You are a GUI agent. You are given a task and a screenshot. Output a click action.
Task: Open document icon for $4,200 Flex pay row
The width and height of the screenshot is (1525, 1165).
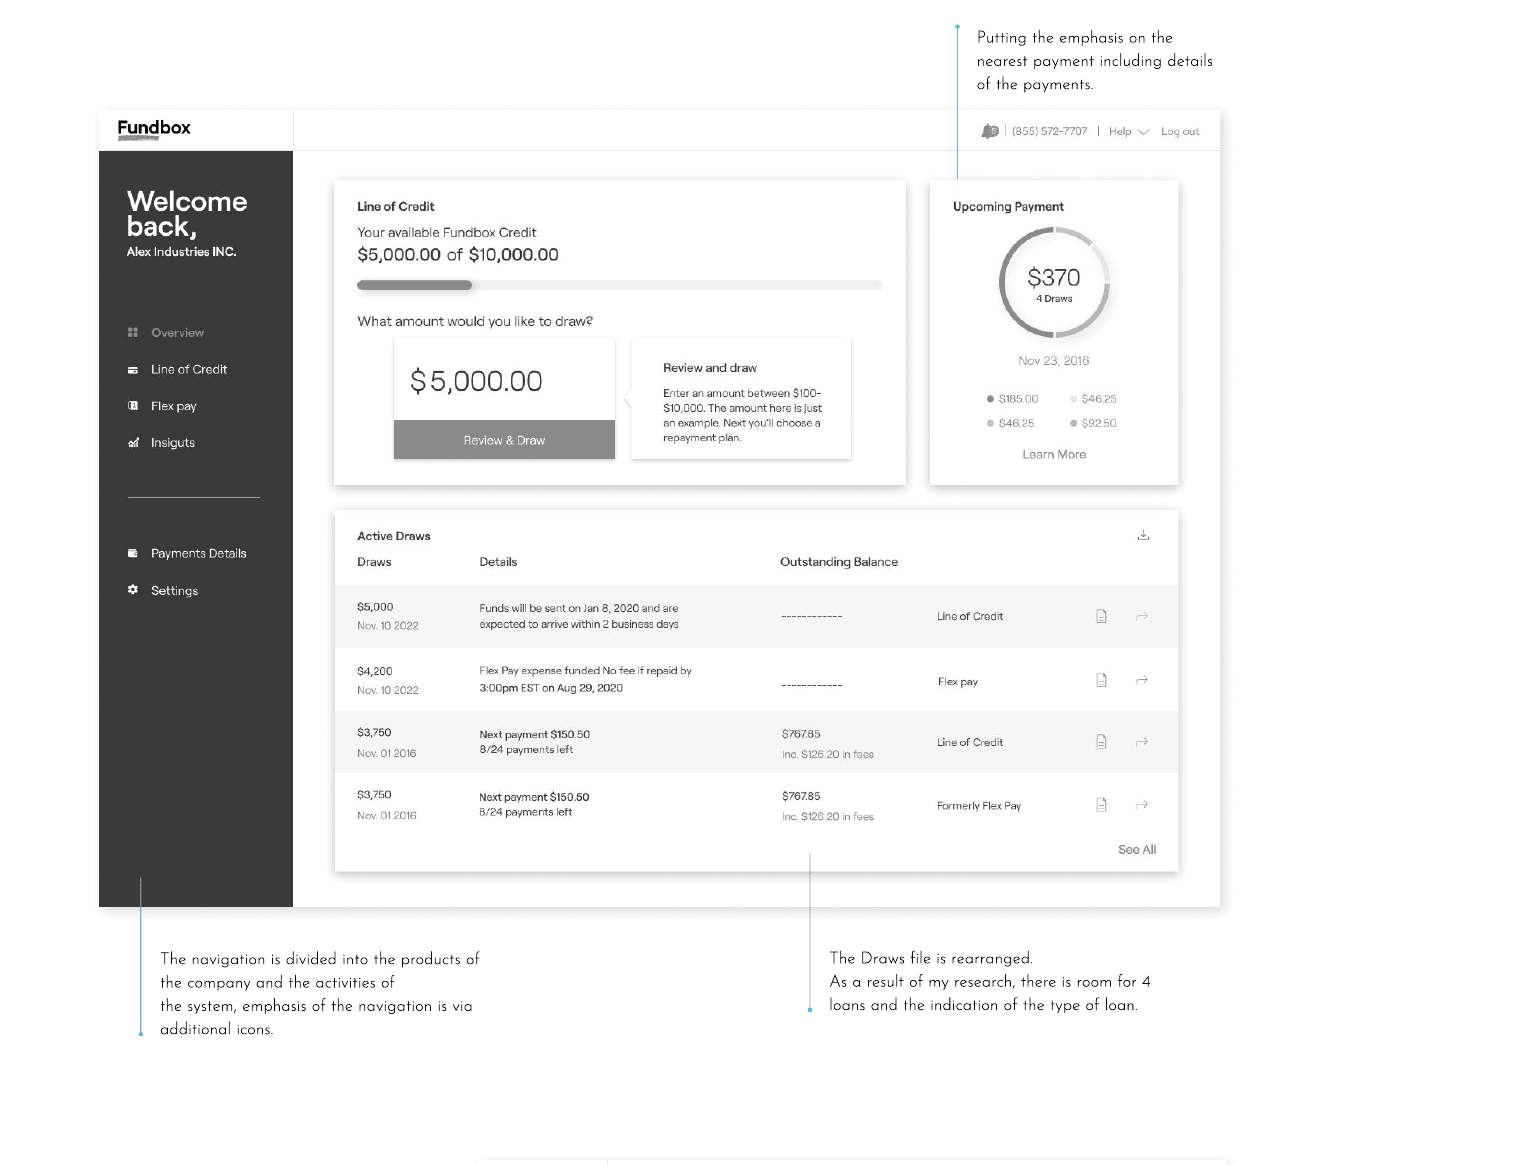tap(1101, 680)
